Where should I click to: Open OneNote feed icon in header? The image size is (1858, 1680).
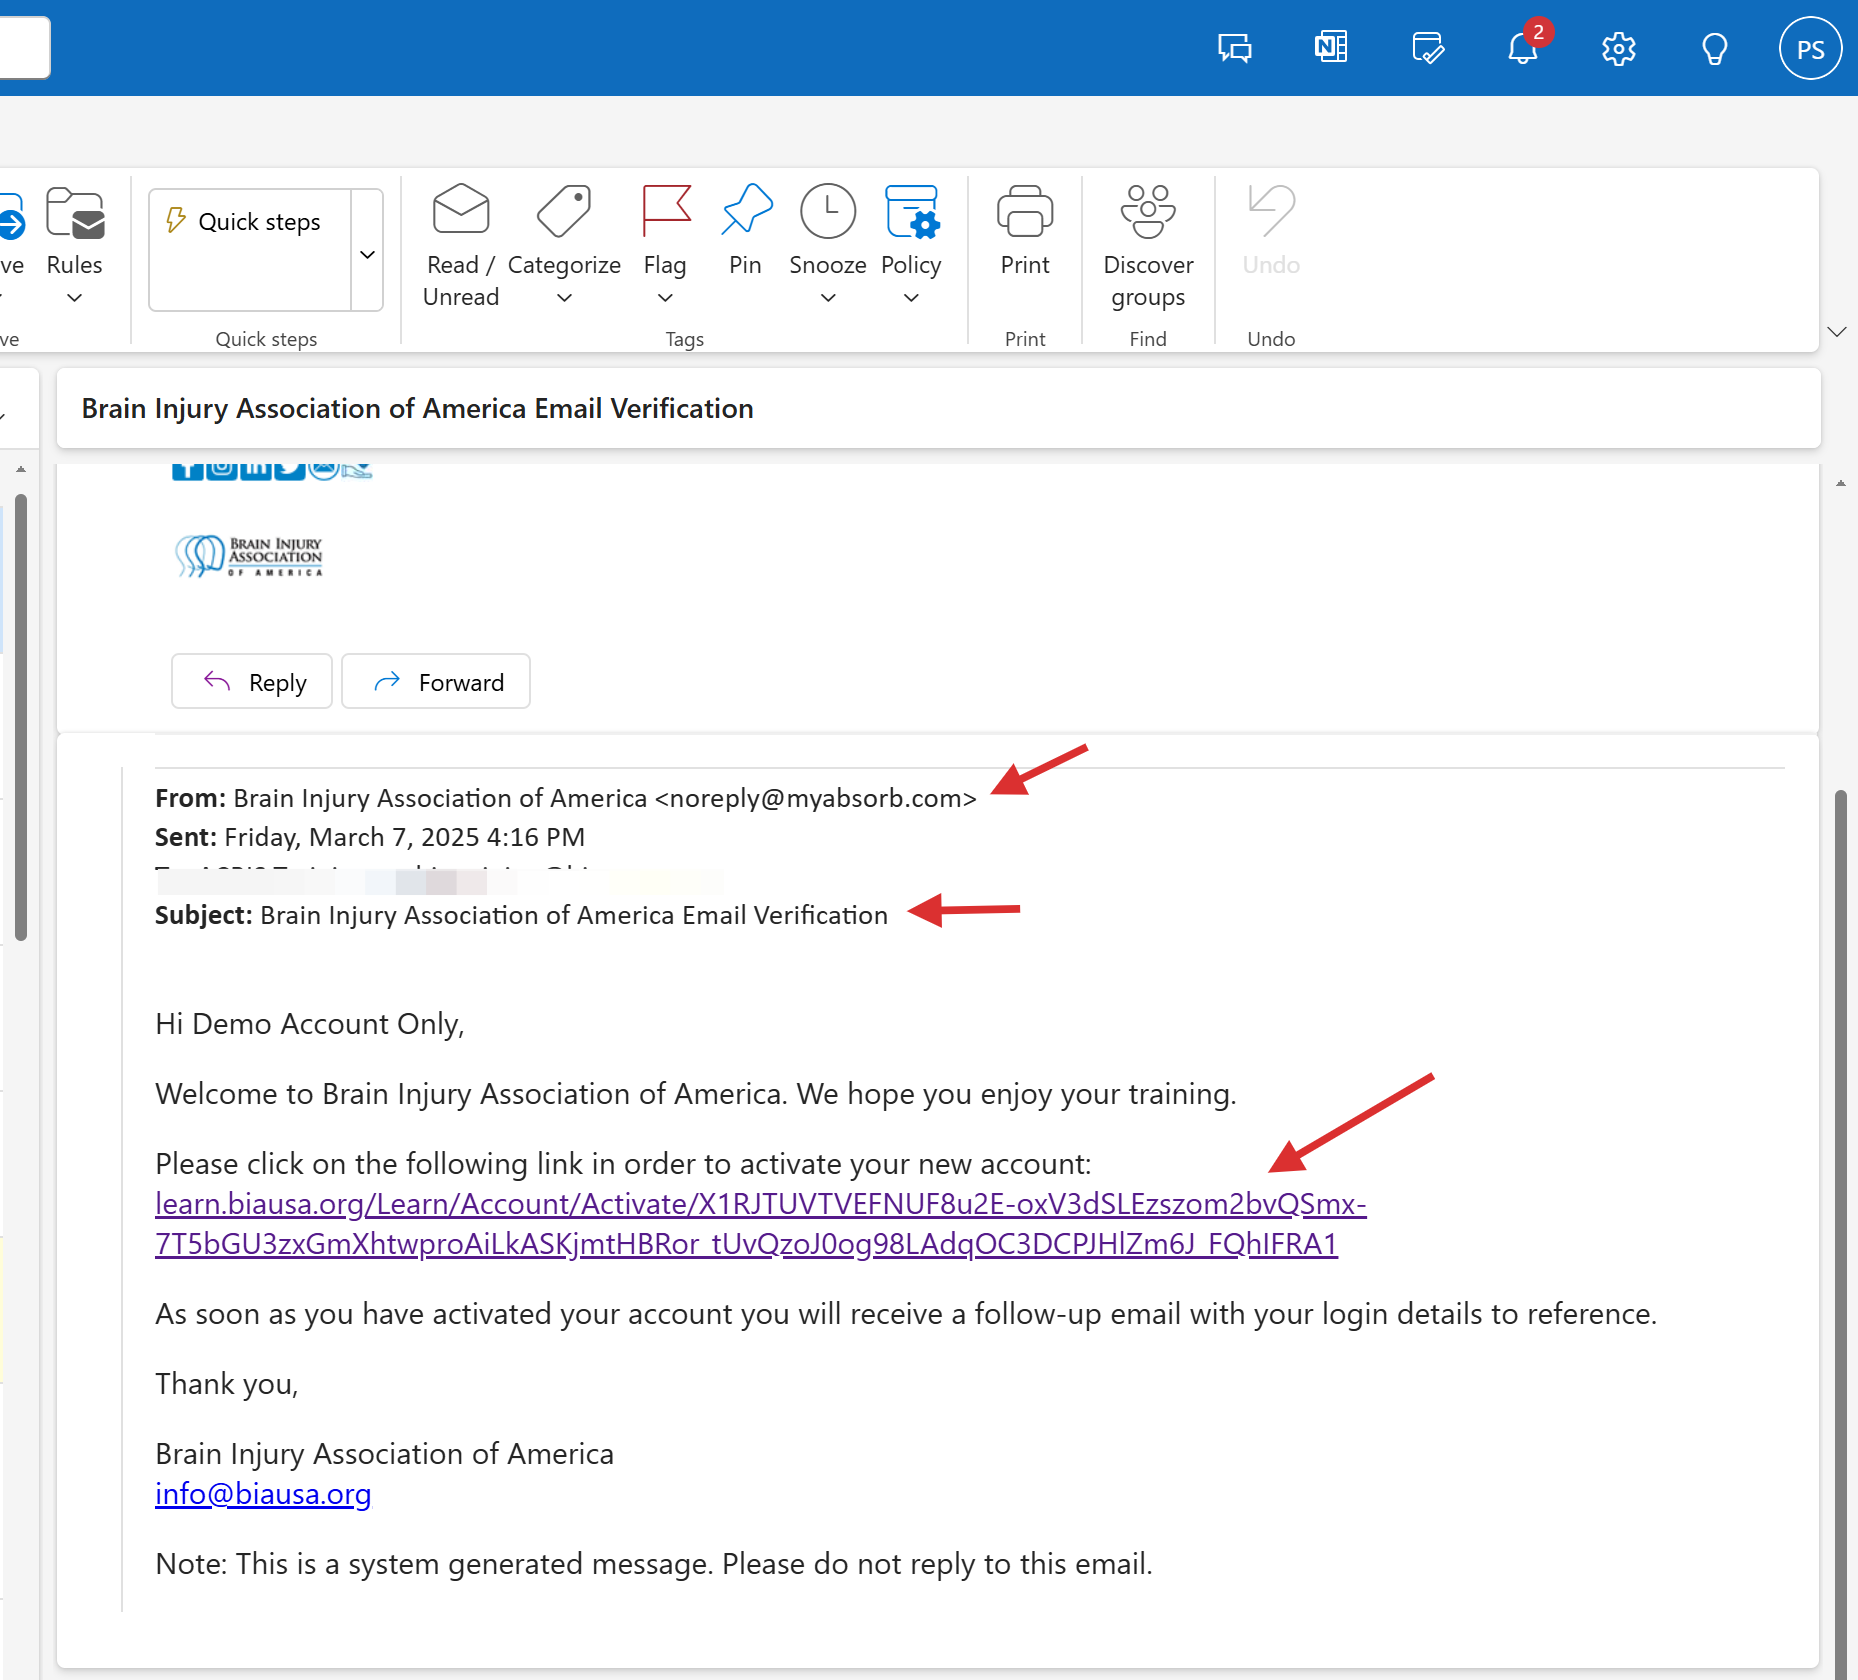1330,48
